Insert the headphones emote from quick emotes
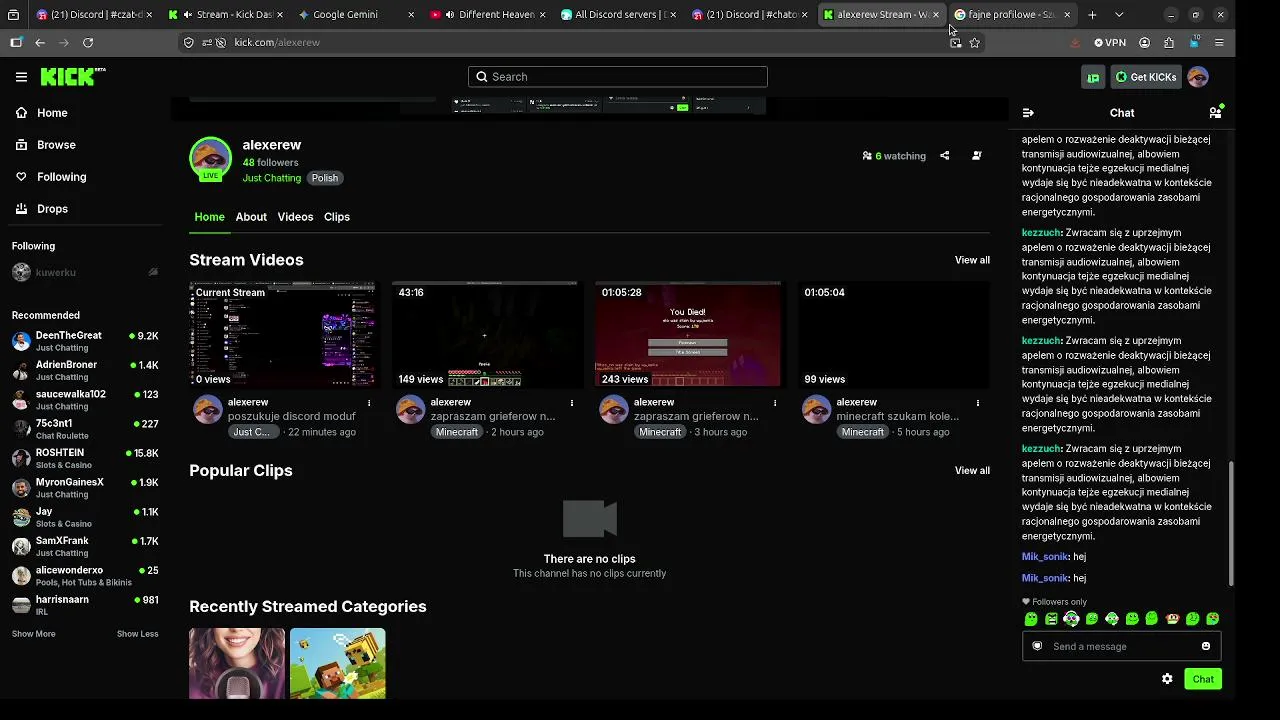Screen dimensions: 1280x720 [x=1071, y=619]
